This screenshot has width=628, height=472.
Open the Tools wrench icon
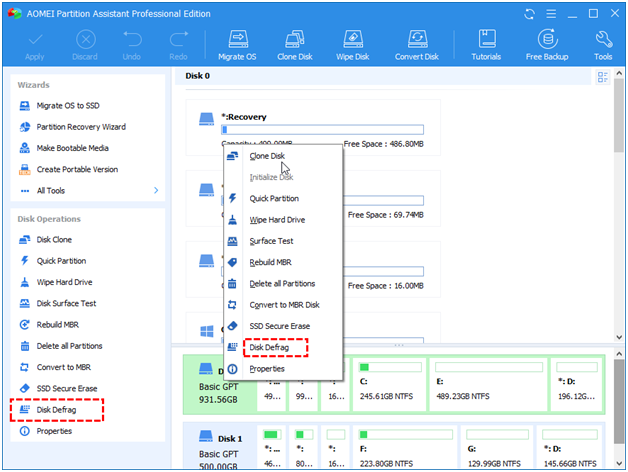click(x=603, y=45)
